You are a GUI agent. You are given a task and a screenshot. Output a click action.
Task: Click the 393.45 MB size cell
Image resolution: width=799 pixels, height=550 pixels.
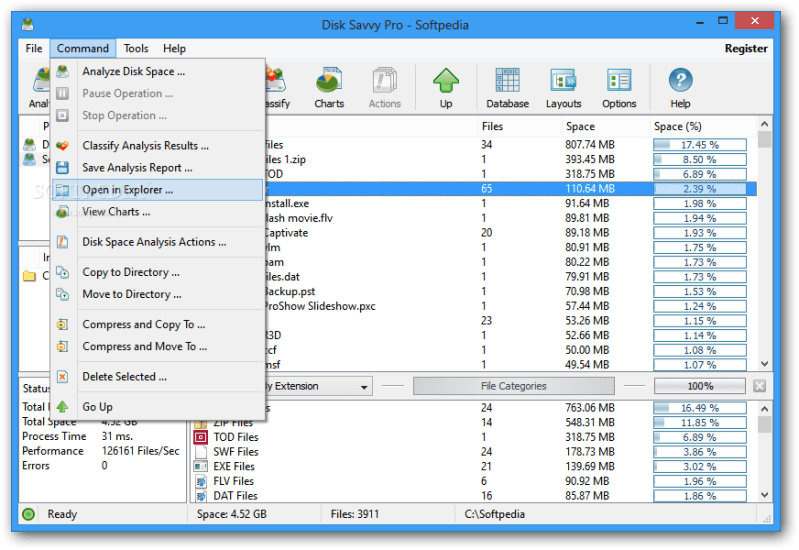(x=590, y=160)
